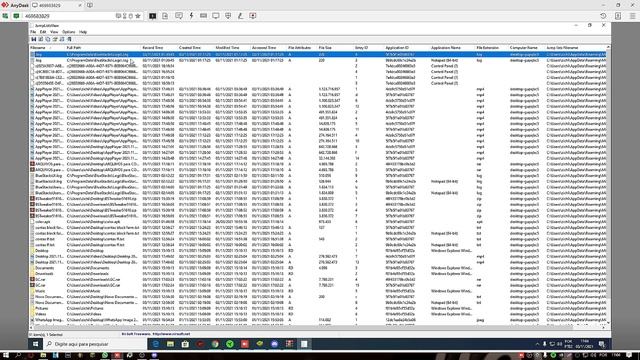
Task: Sort by the Full Path column header
Action: point(103,48)
